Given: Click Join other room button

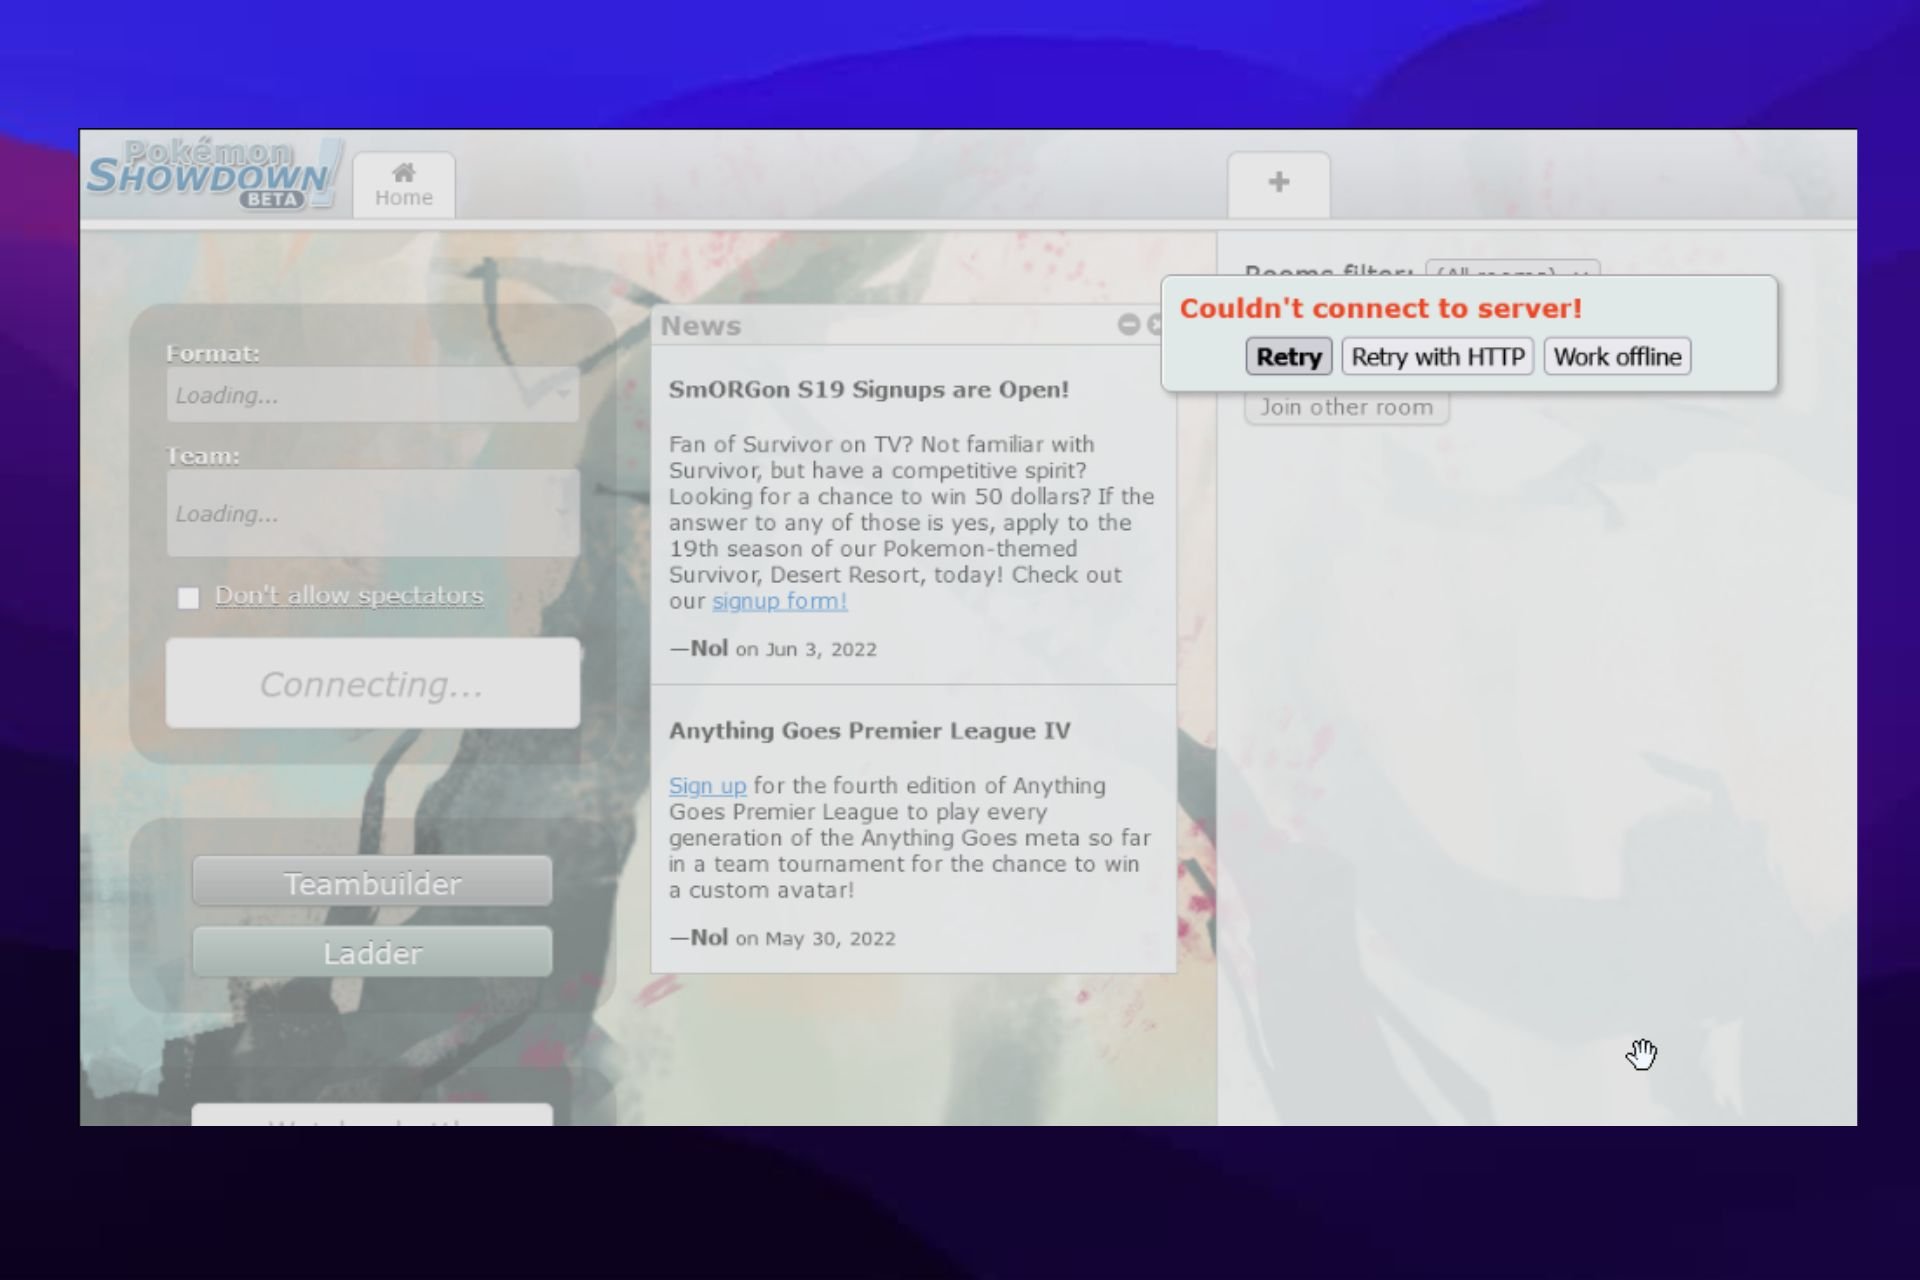Looking at the screenshot, I should coord(1346,408).
